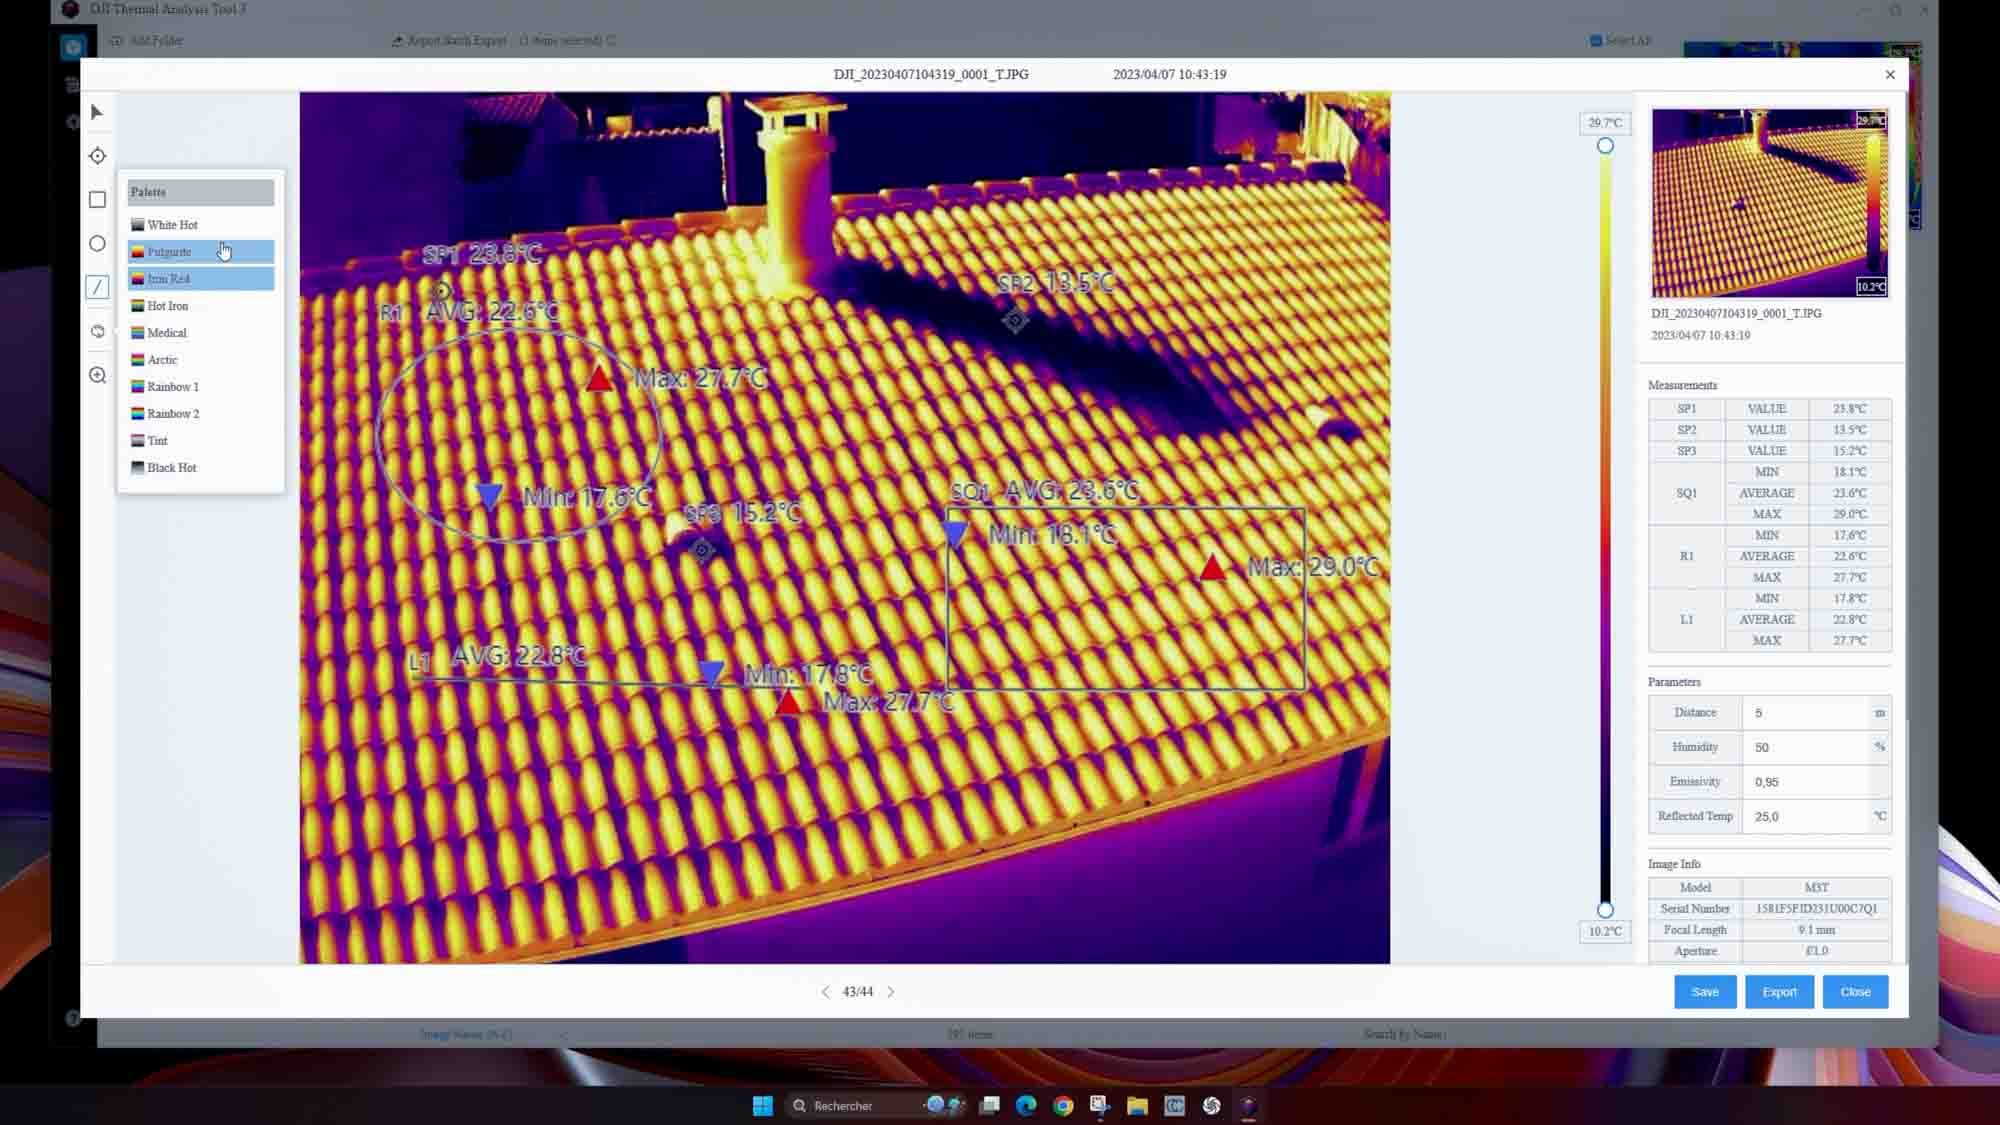Select the circle measurement tool

coord(97,243)
